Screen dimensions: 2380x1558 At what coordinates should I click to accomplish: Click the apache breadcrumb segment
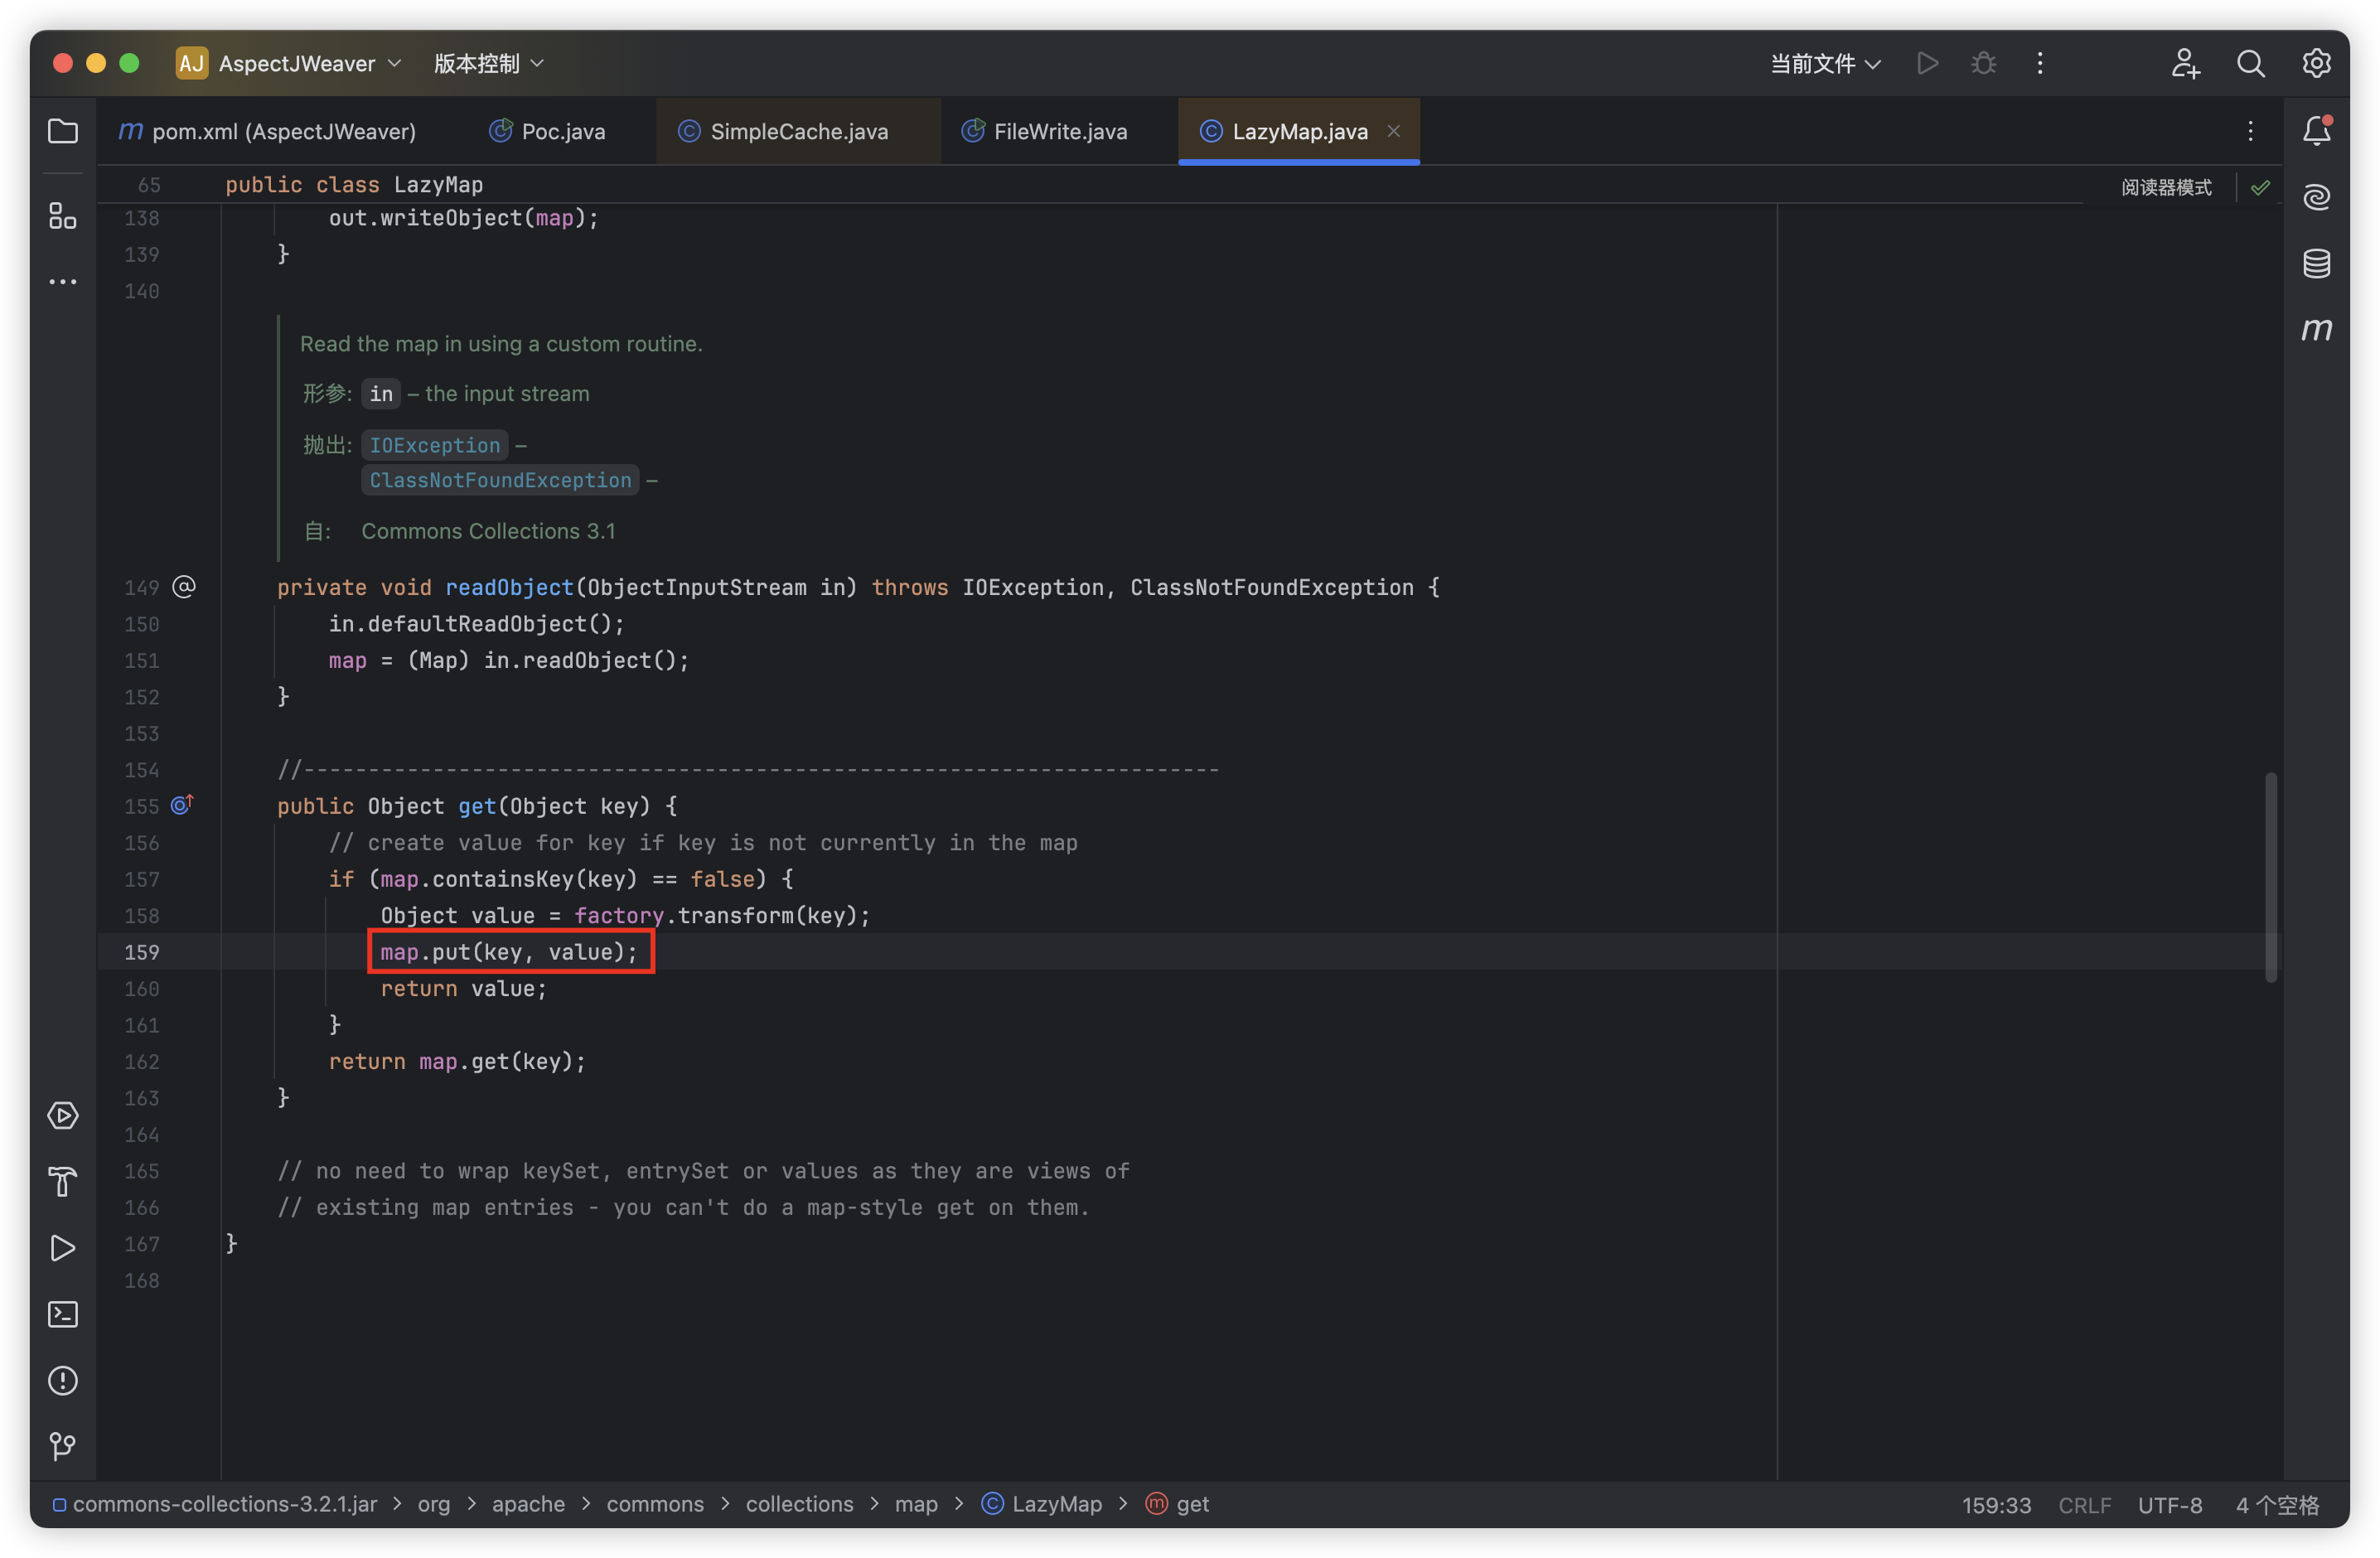528,1504
